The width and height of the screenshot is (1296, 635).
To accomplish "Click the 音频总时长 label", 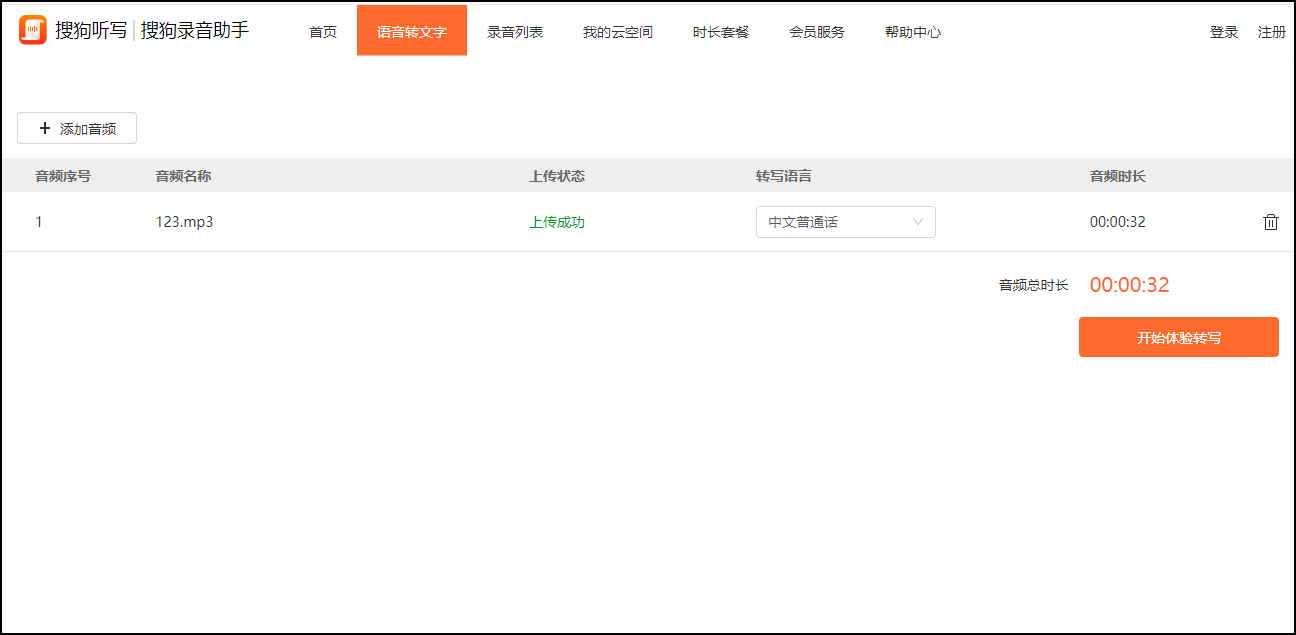I will [x=1034, y=285].
